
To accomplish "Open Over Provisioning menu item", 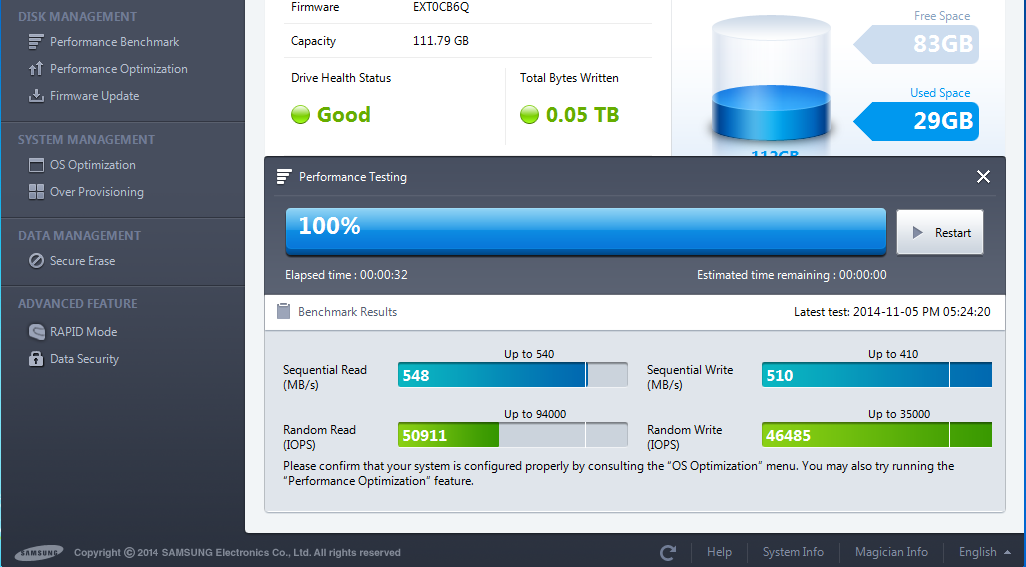I will click(x=97, y=192).
